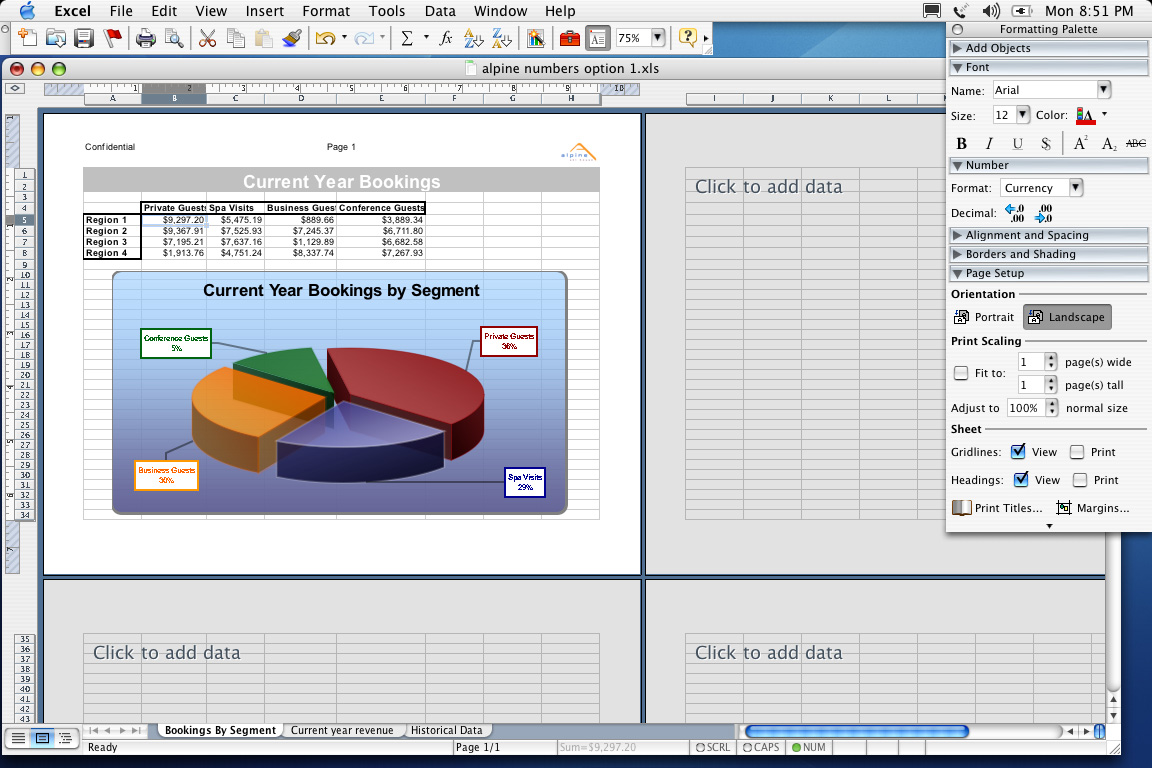
Task: Open the Tools menu
Action: point(387,11)
